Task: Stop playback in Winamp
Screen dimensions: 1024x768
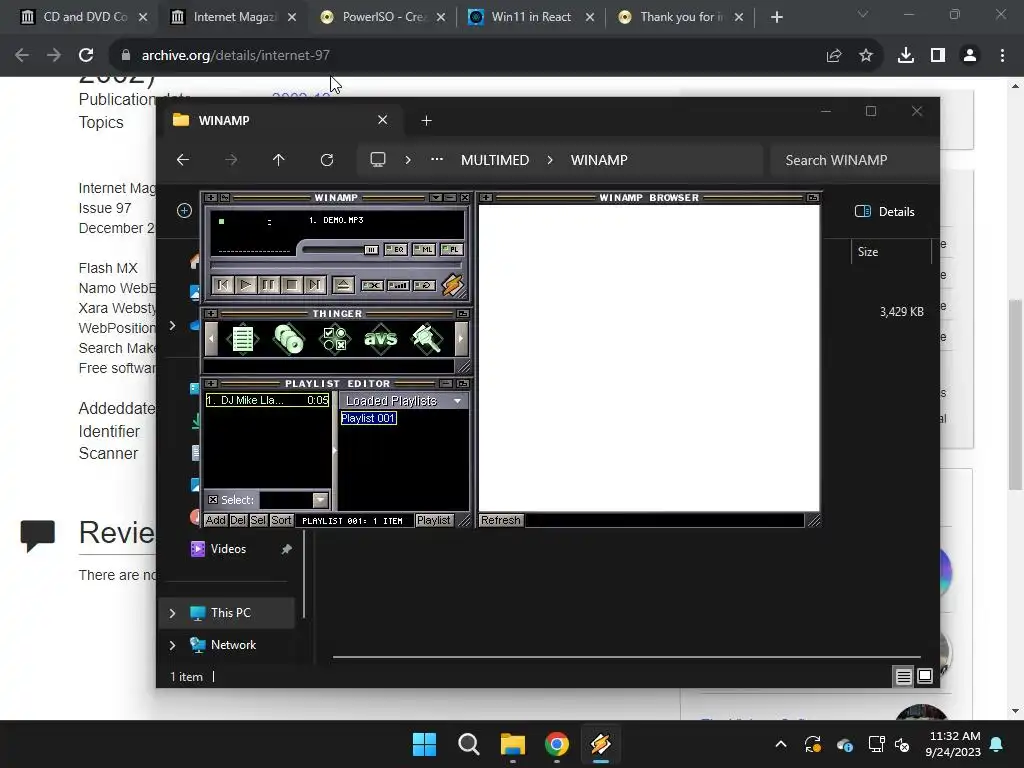Action: point(291,285)
